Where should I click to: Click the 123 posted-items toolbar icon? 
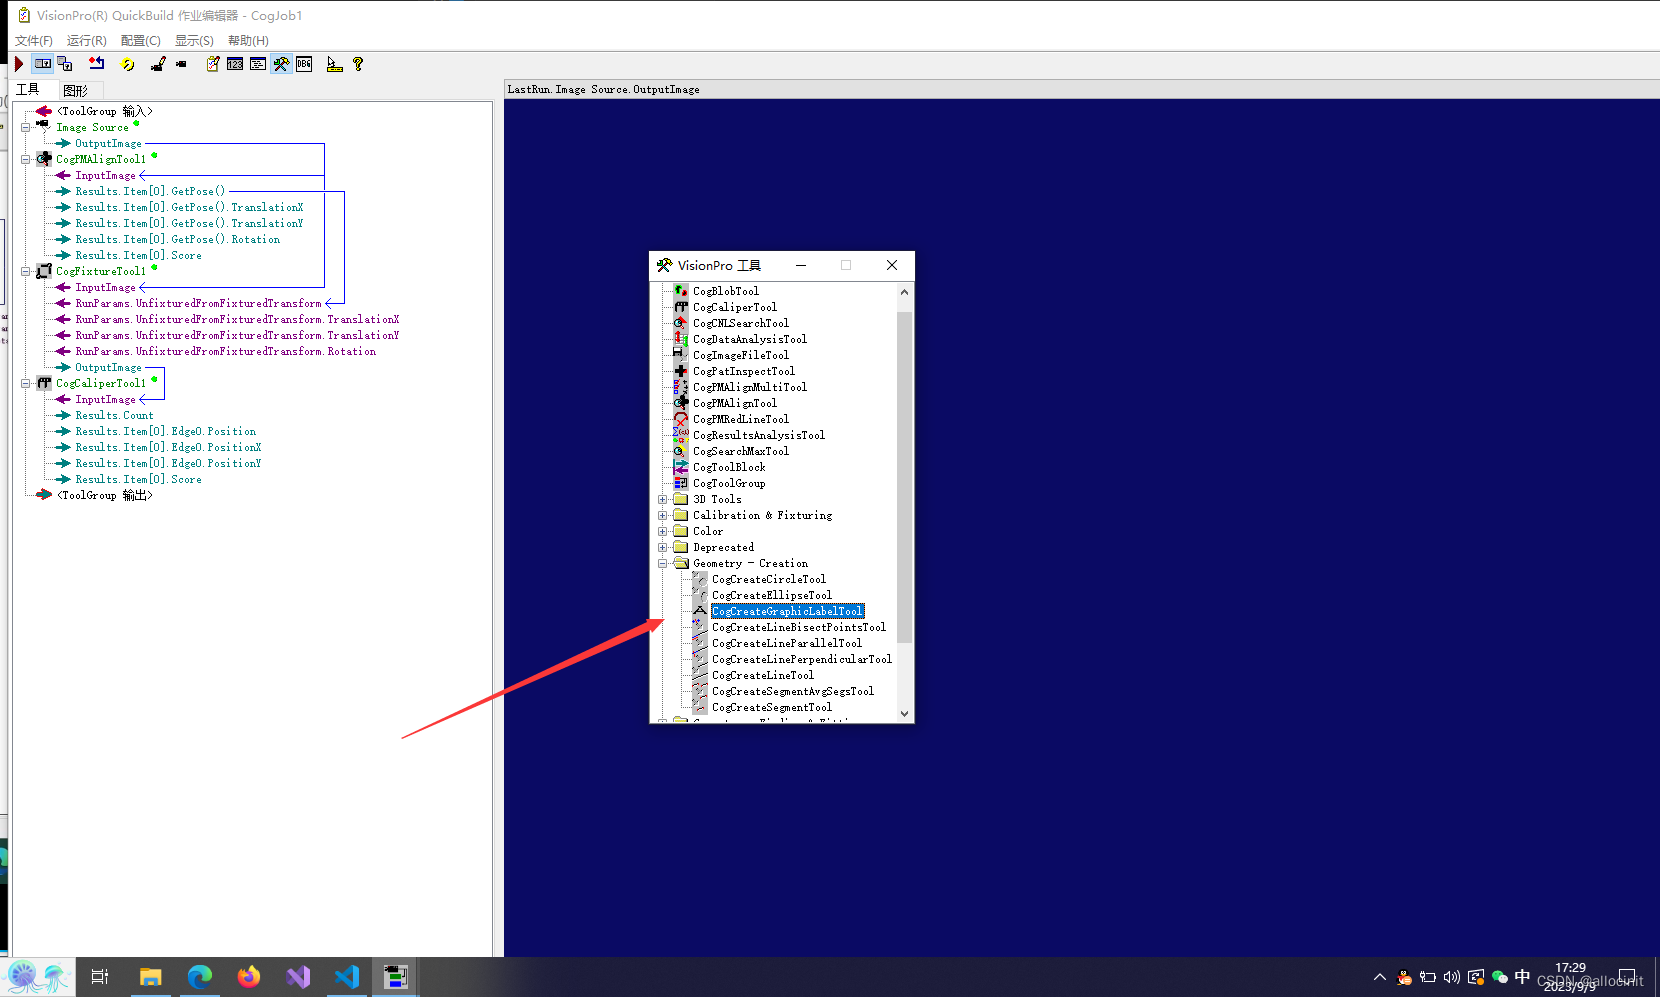pos(234,64)
